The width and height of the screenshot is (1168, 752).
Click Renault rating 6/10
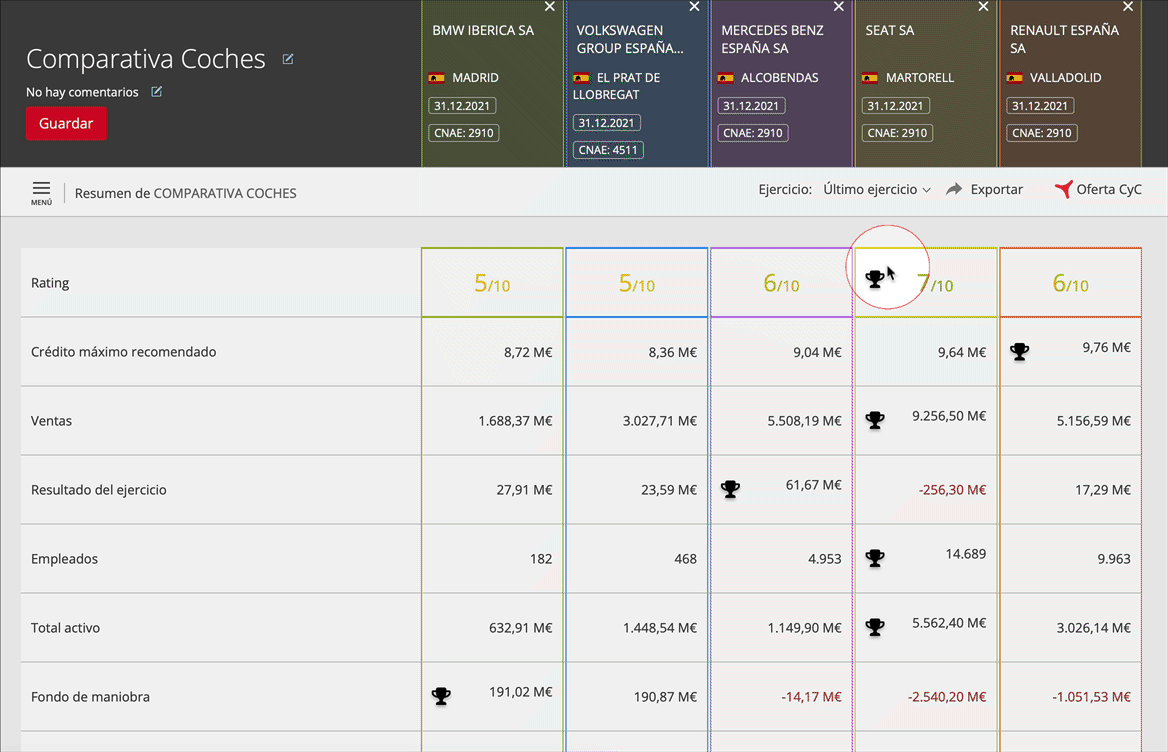pos(1070,284)
